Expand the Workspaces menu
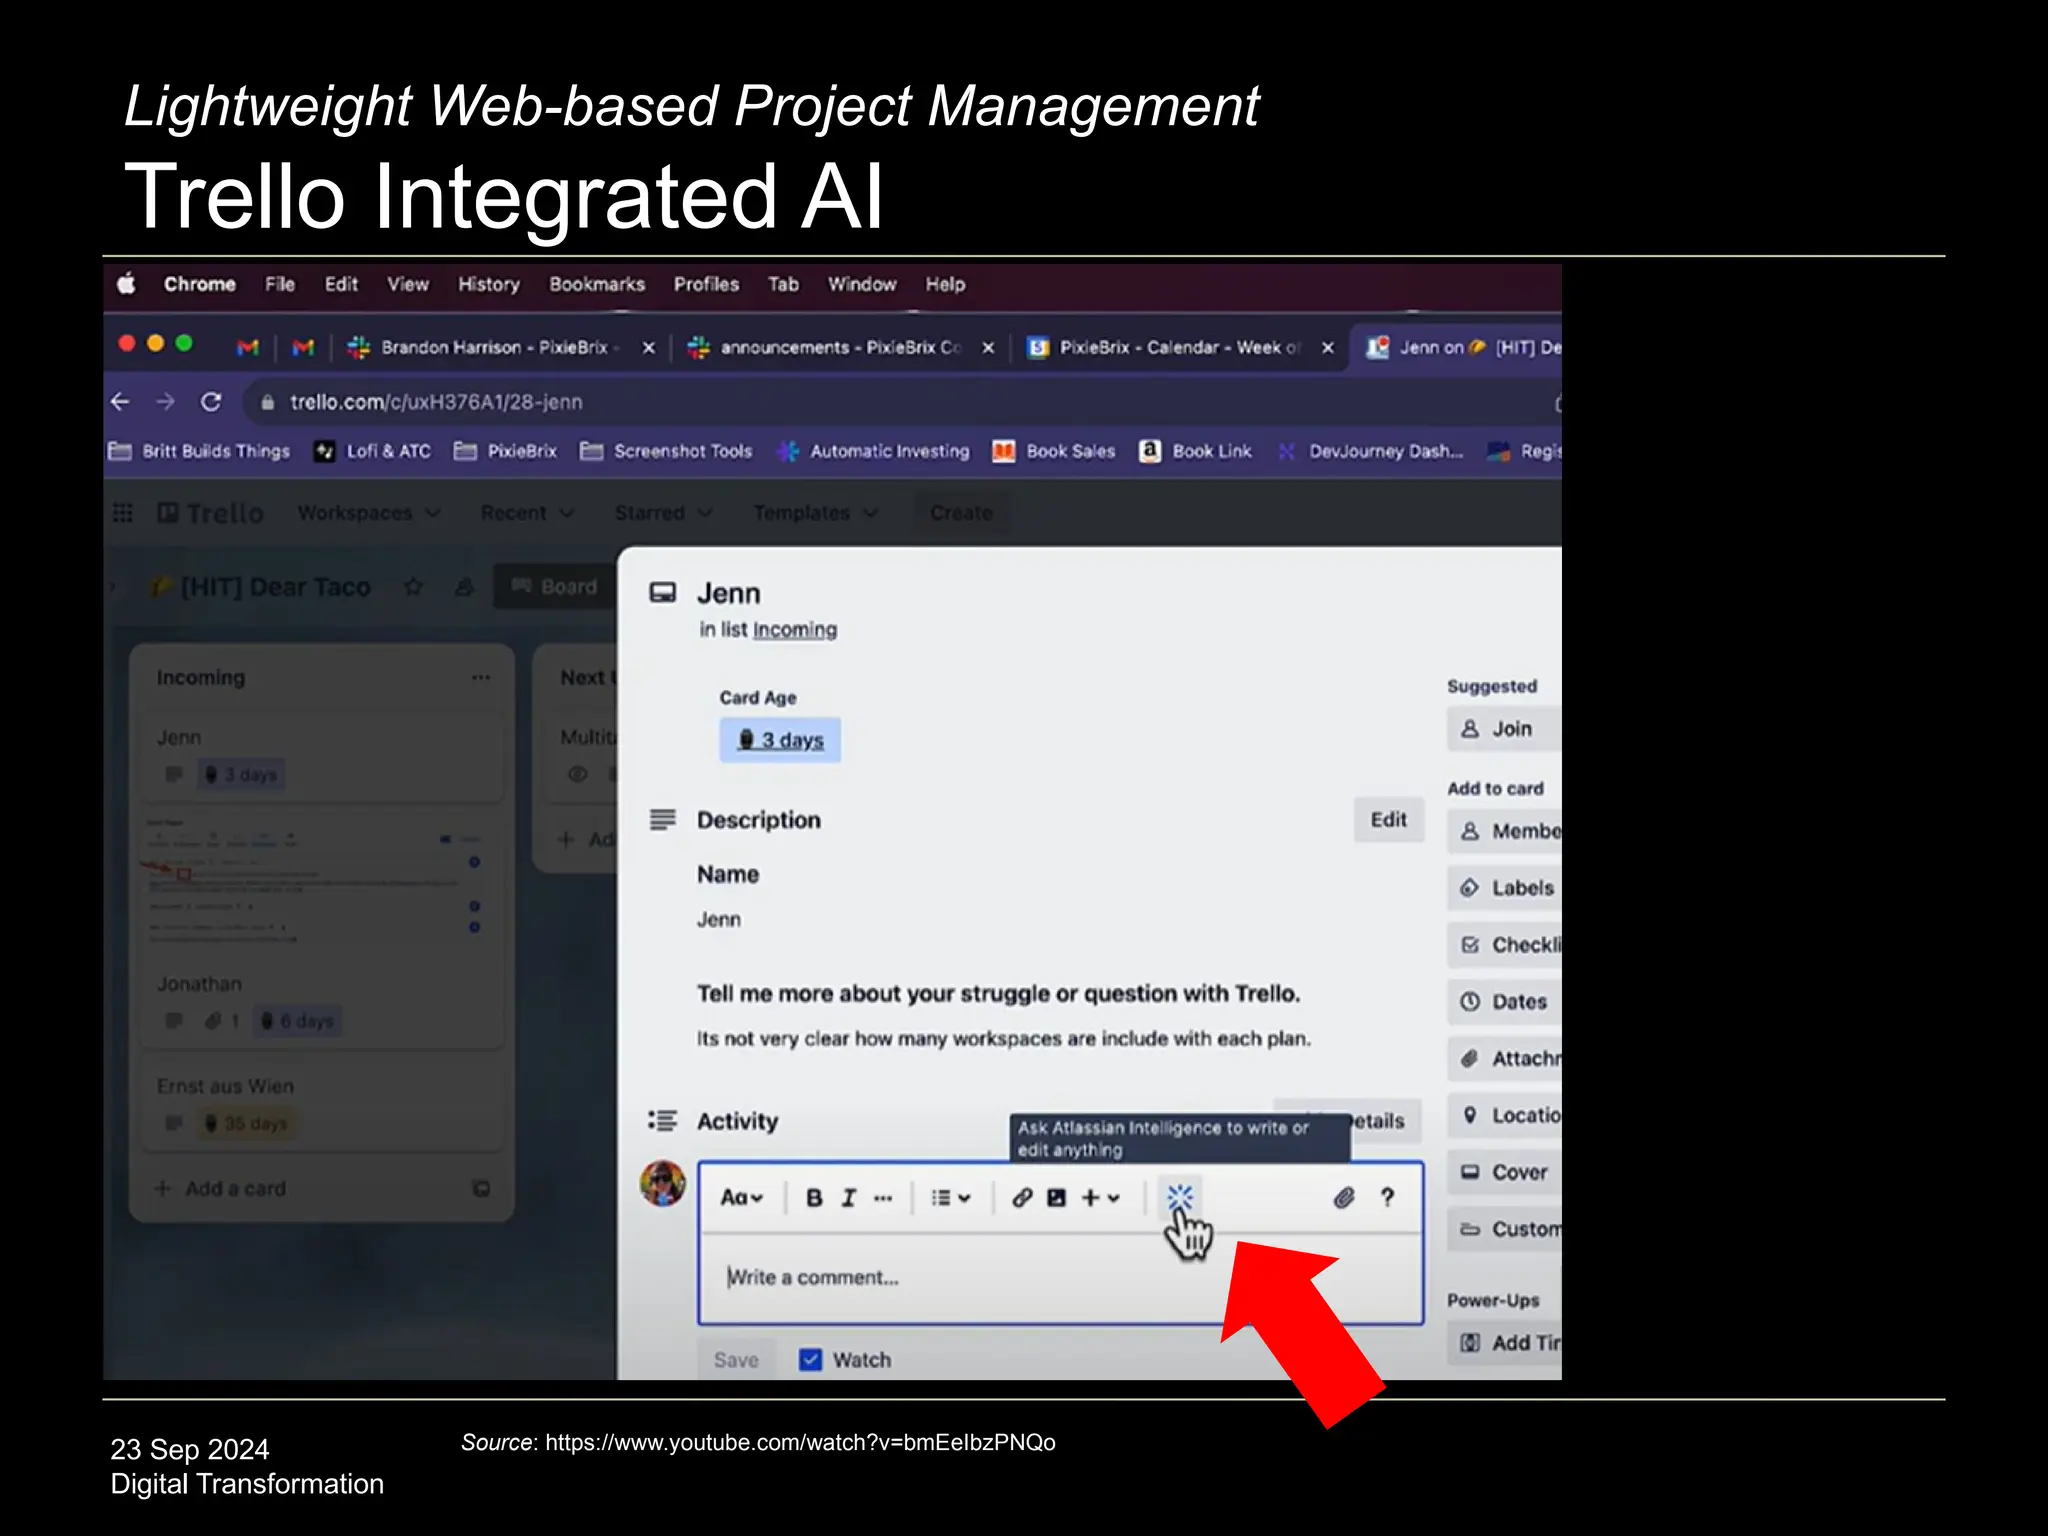Image resolution: width=2048 pixels, height=1536 pixels. (369, 513)
